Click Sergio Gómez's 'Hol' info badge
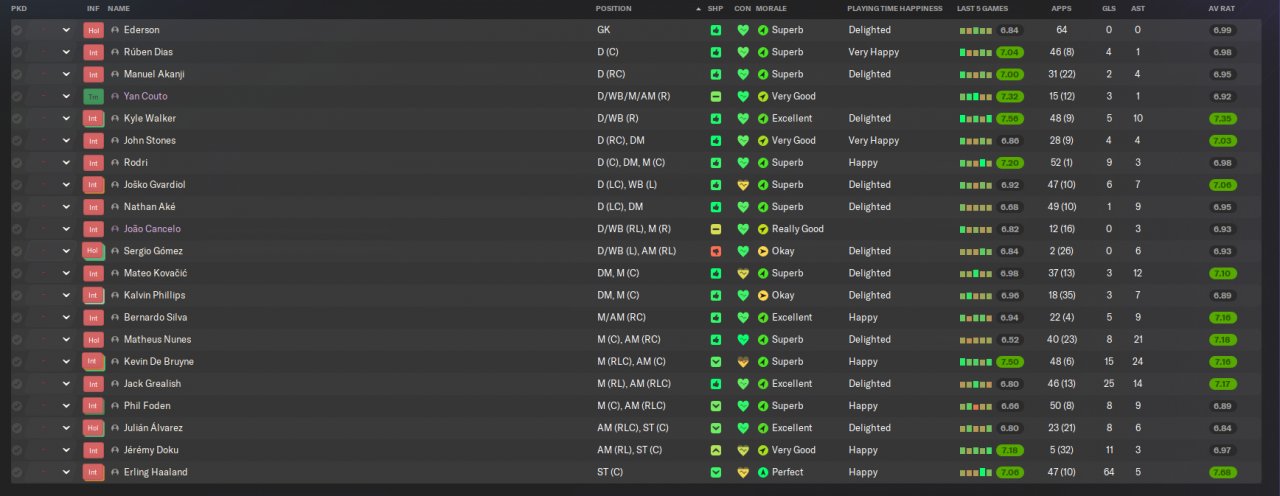Viewport: 1280px width, 496px height. coord(94,251)
